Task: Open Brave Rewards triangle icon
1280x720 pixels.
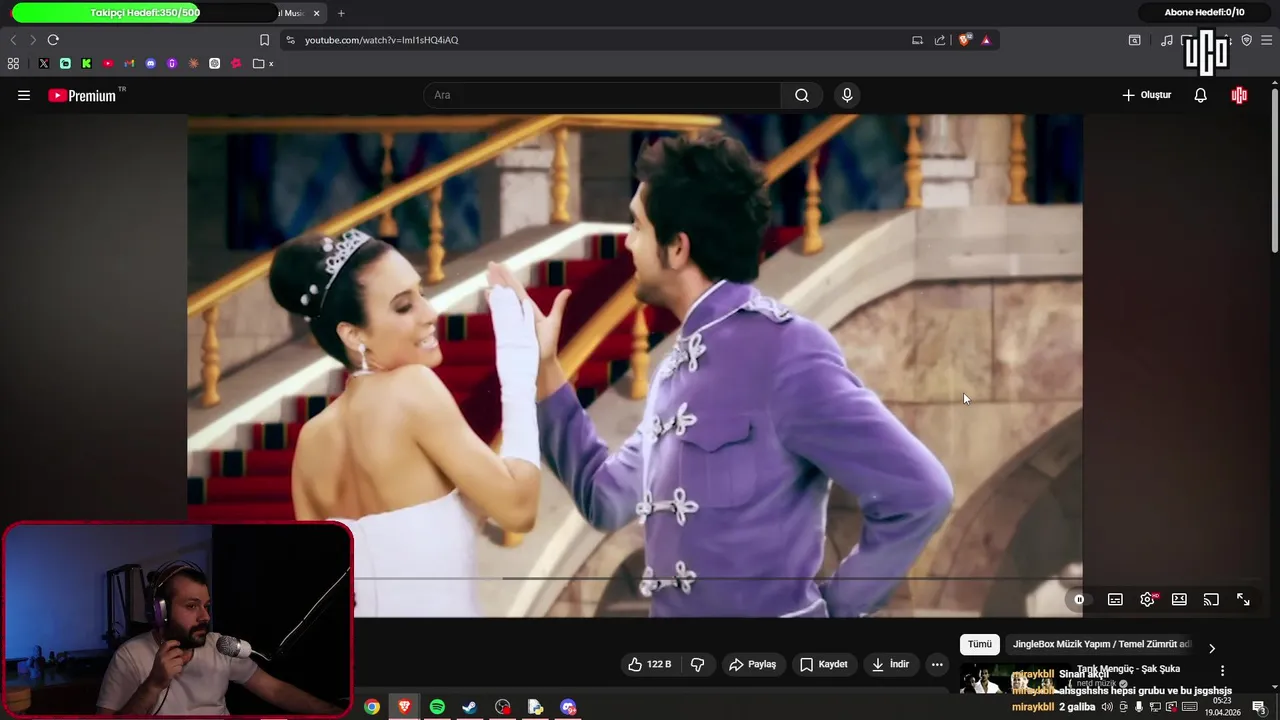Action: click(x=986, y=40)
